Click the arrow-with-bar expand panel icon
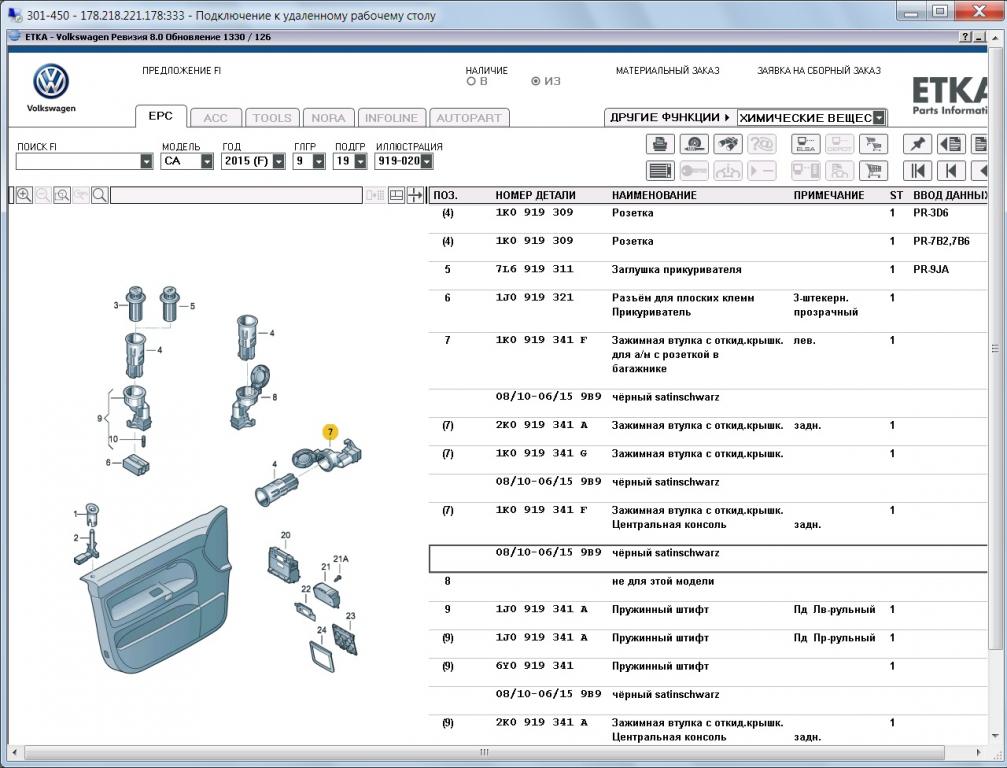1007x768 pixels. (416, 195)
